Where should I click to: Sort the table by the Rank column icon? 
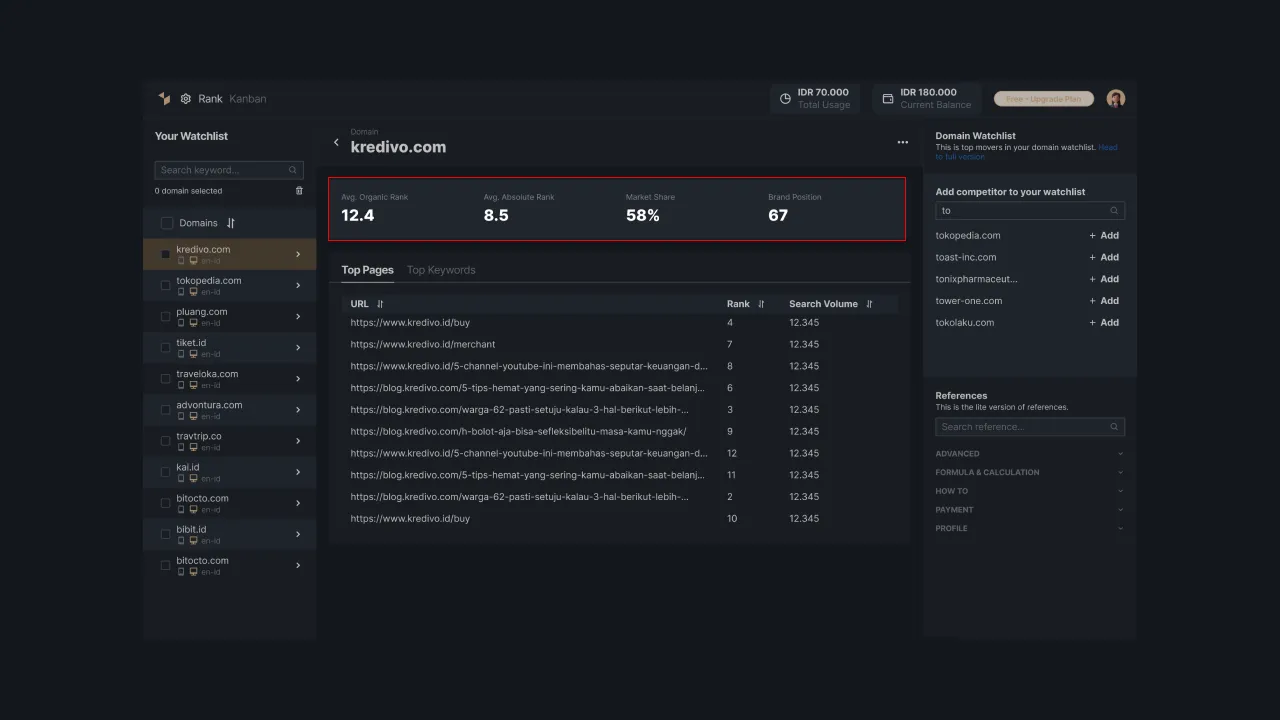click(x=761, y=304)
